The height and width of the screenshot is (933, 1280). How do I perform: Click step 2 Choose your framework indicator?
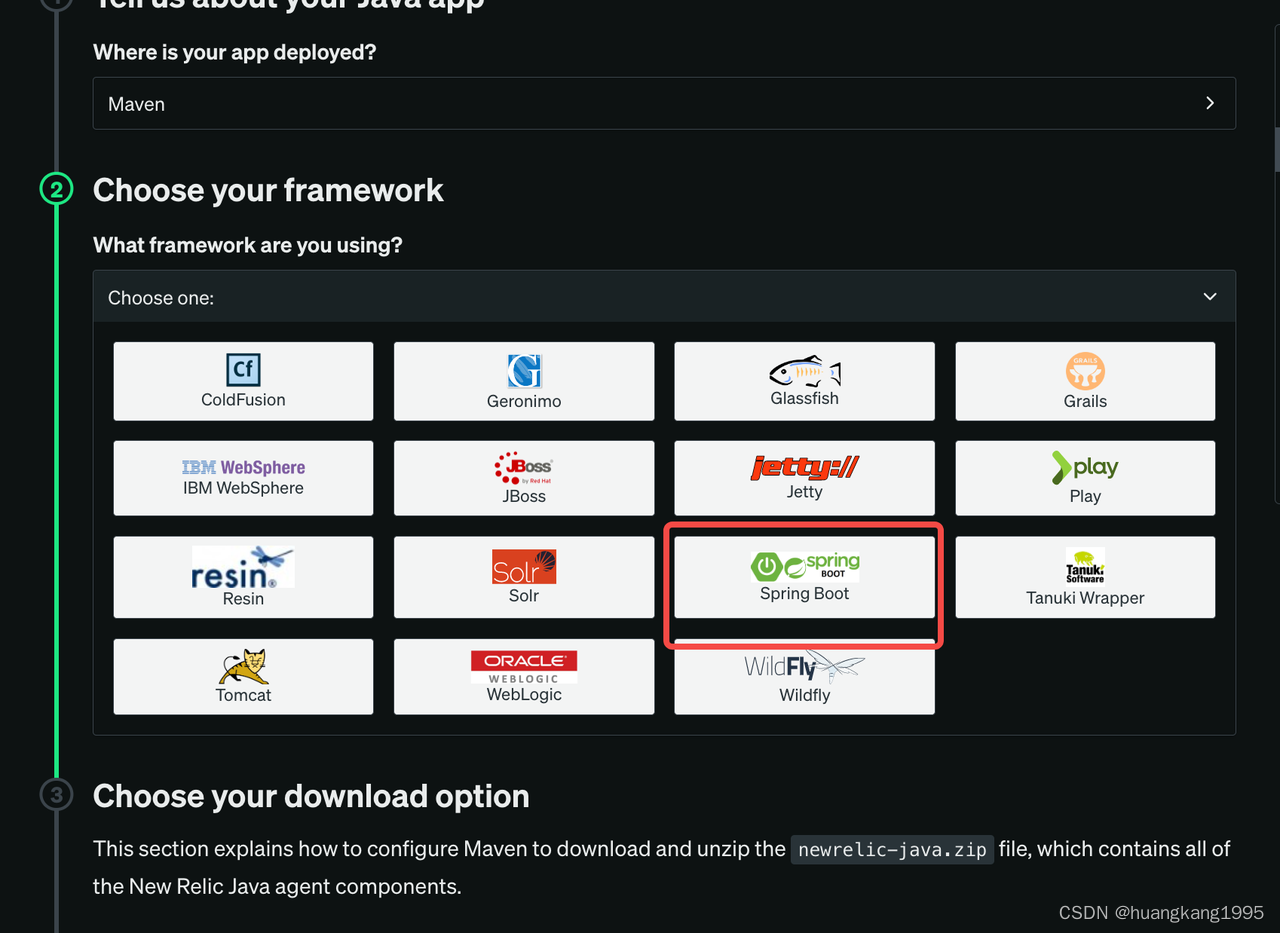[56, 188]
